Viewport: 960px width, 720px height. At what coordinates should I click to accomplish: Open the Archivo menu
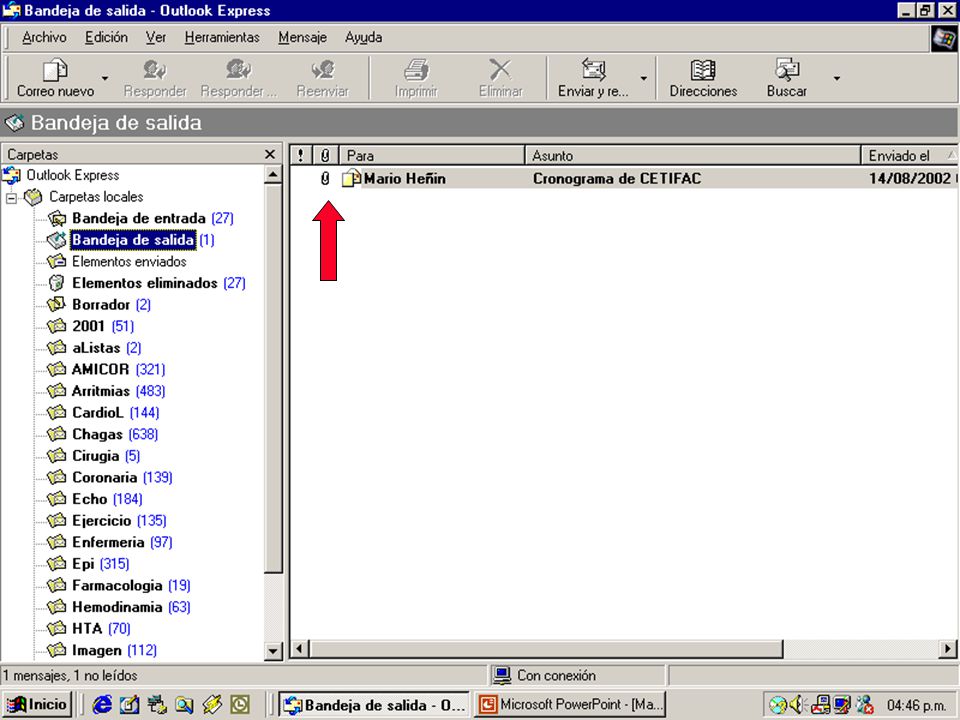(44, 37)
